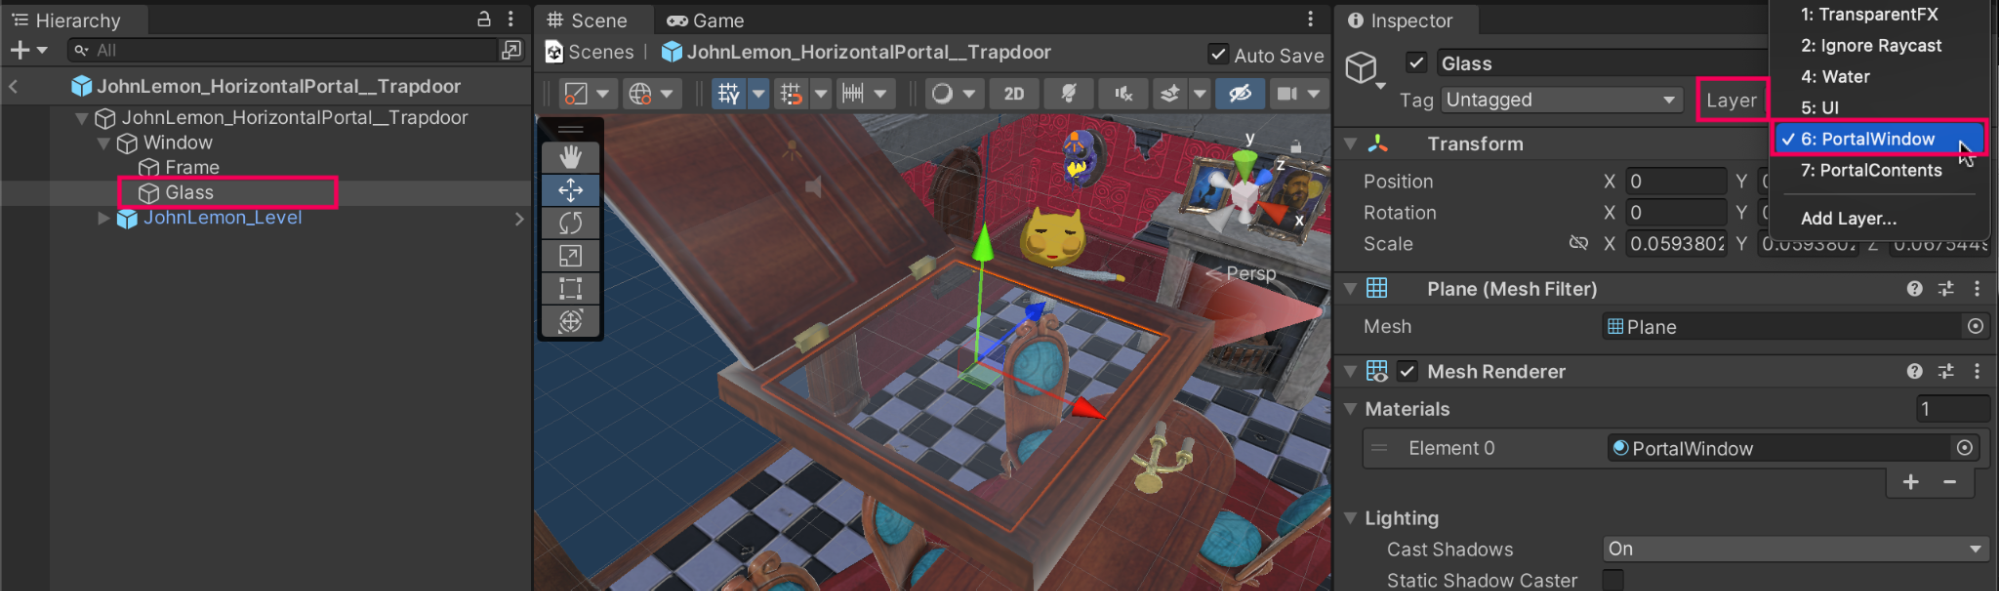Click the snap increment ruler icon

(853, 94)
